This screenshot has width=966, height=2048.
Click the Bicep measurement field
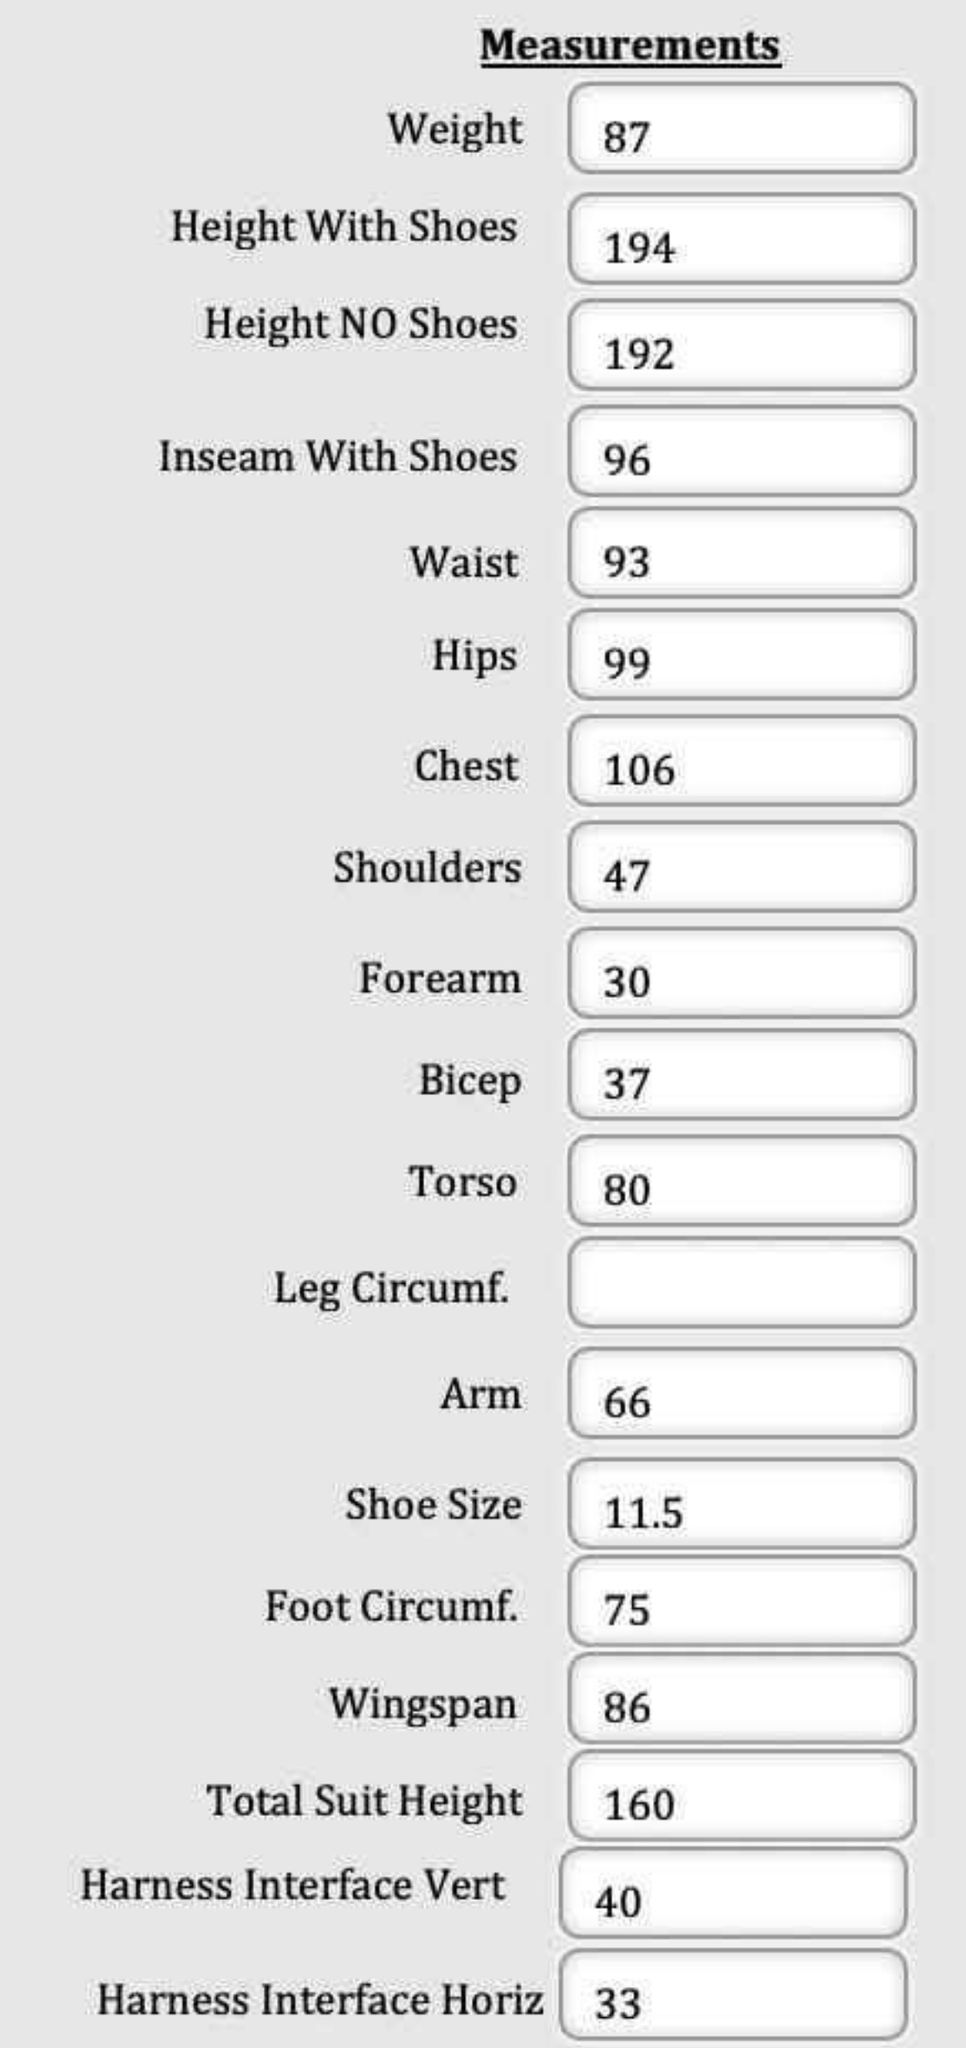coord(741,1075)
